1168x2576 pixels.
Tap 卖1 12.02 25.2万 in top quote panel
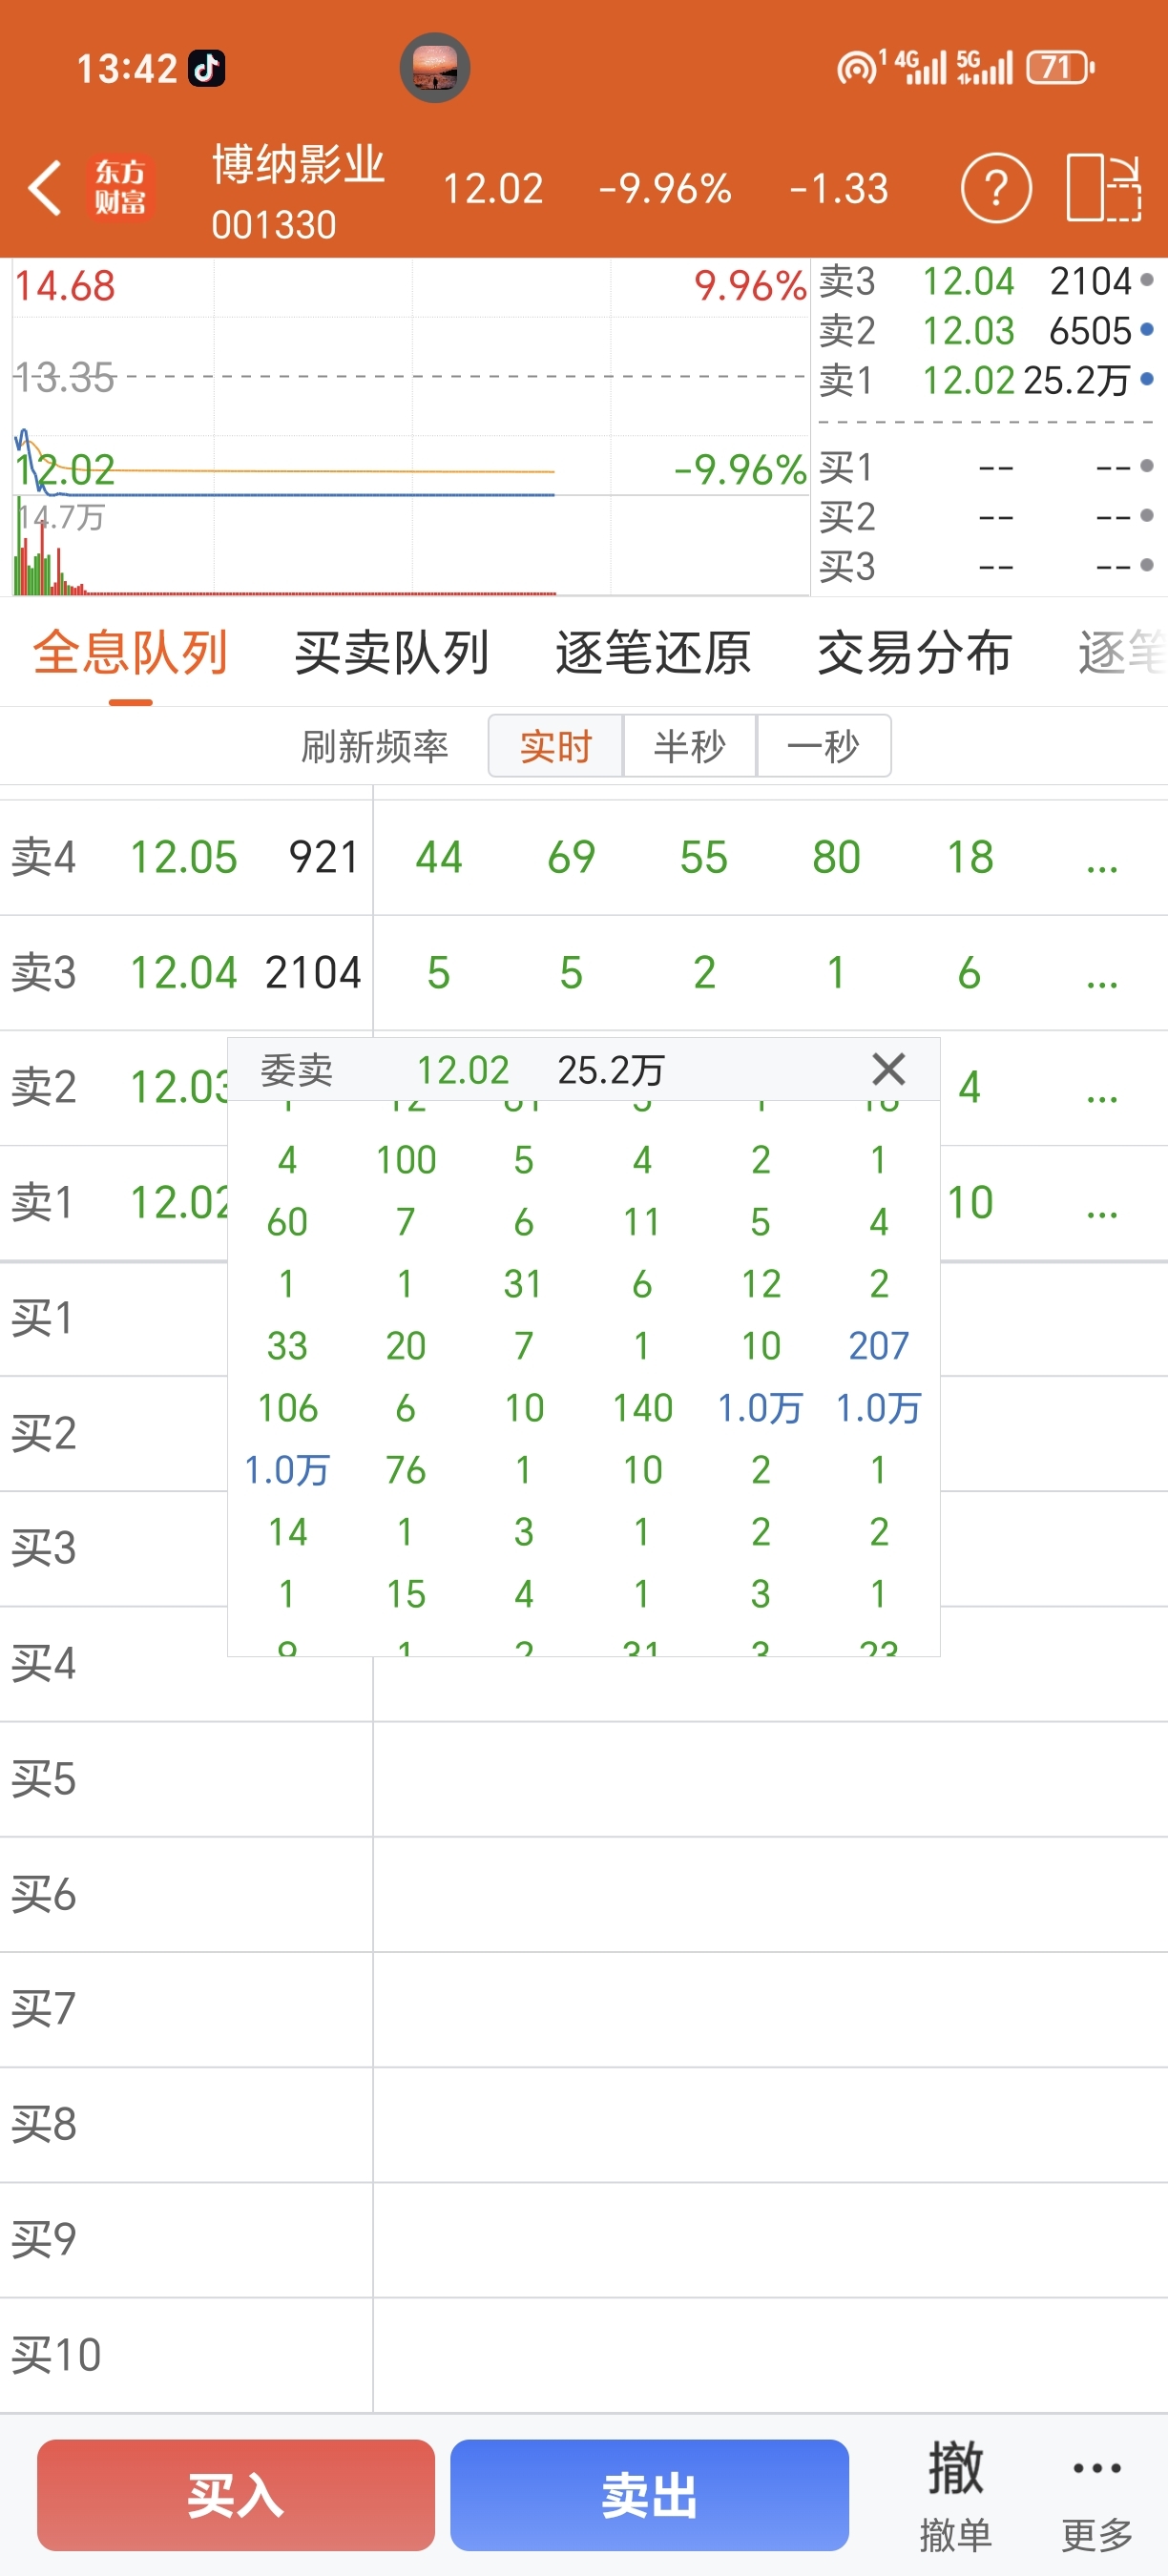pyautogui.click(x=985, y=381)
